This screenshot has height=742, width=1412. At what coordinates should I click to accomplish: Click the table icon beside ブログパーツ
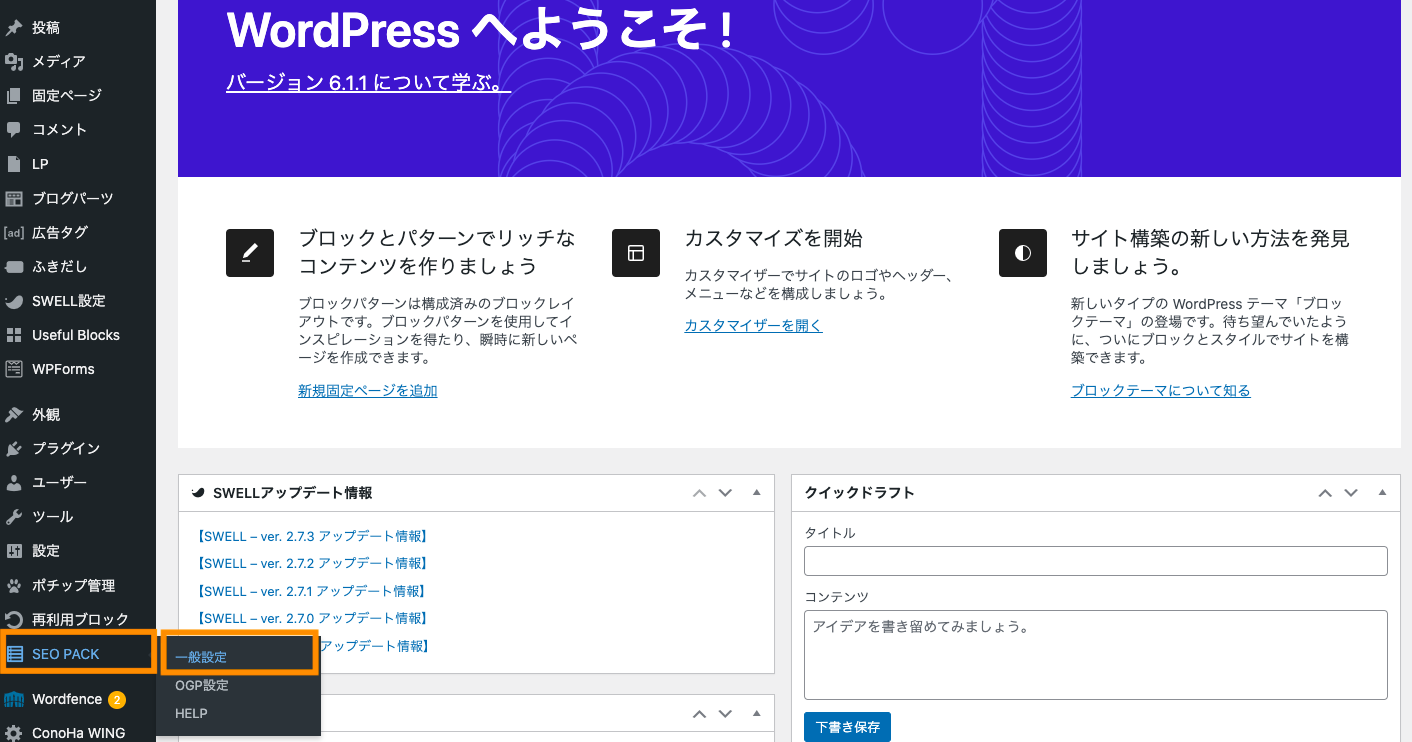point(14,198)
